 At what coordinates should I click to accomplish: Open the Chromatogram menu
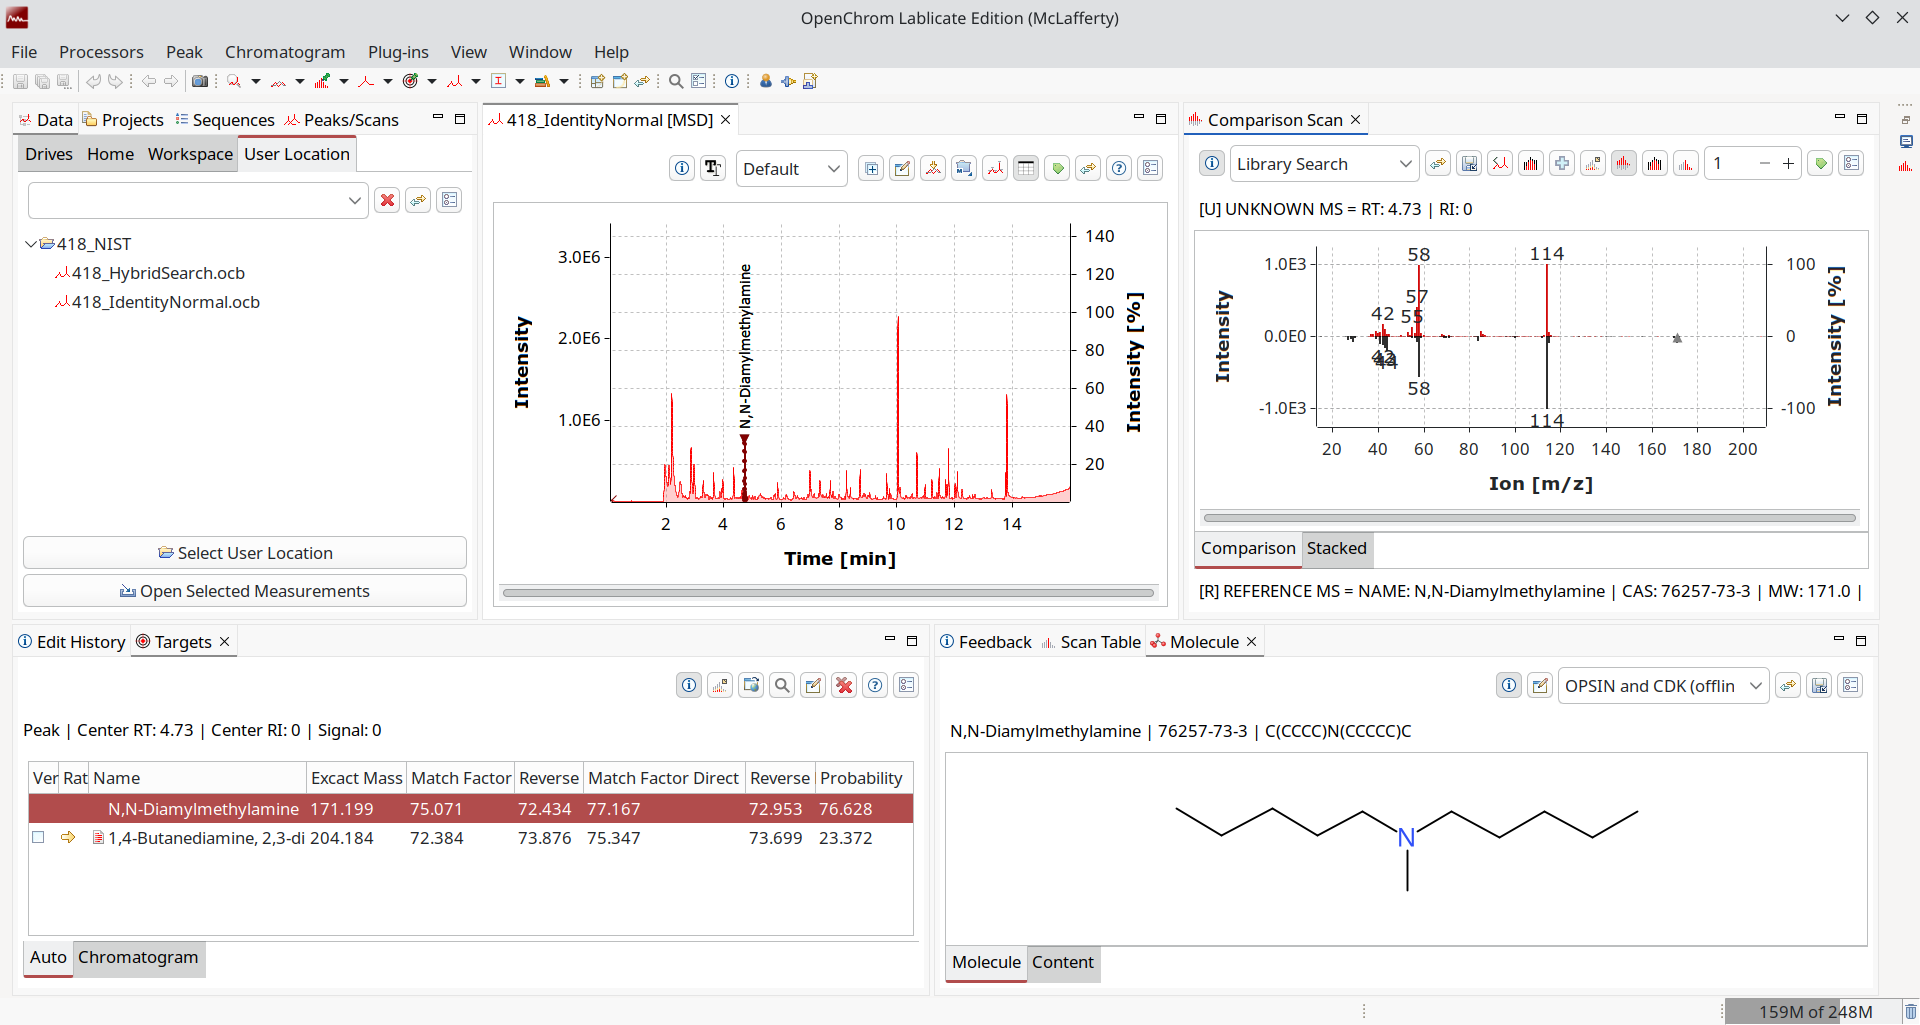[x=284, y=52]
